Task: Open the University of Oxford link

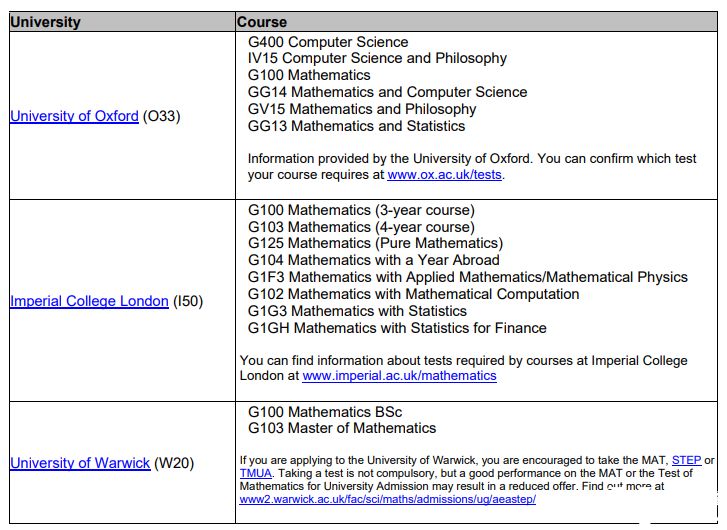Action: coord(74,116)
